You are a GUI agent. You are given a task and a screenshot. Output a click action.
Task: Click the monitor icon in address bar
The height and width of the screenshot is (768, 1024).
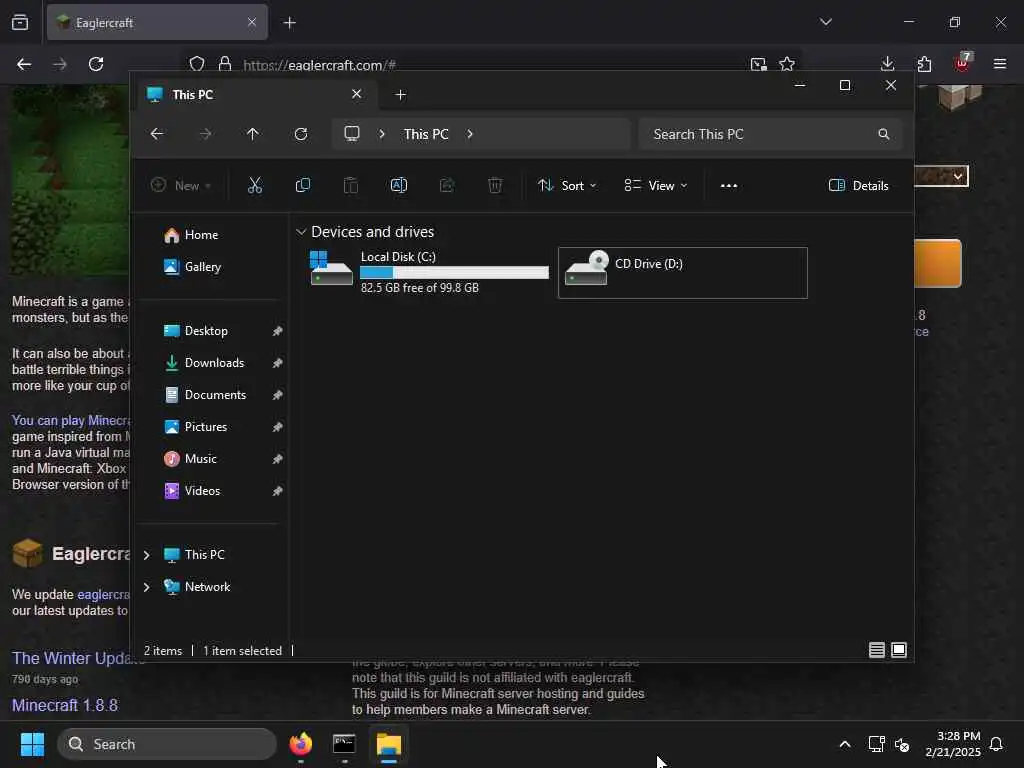click(x=352, y=134)
